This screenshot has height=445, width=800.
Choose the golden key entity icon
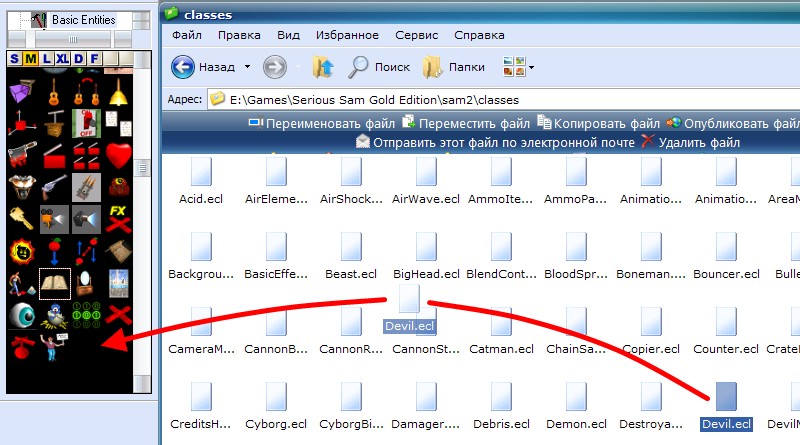(x=21, y=219)
